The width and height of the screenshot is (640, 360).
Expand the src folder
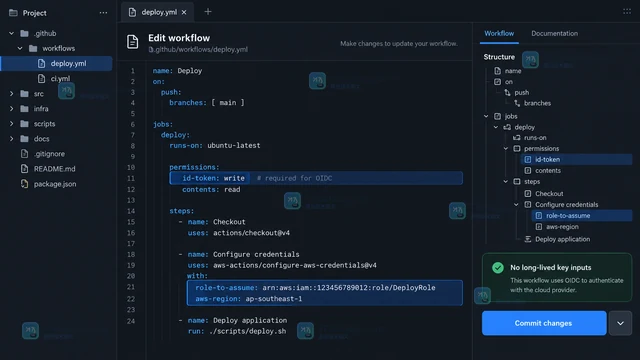pos(11,93)
